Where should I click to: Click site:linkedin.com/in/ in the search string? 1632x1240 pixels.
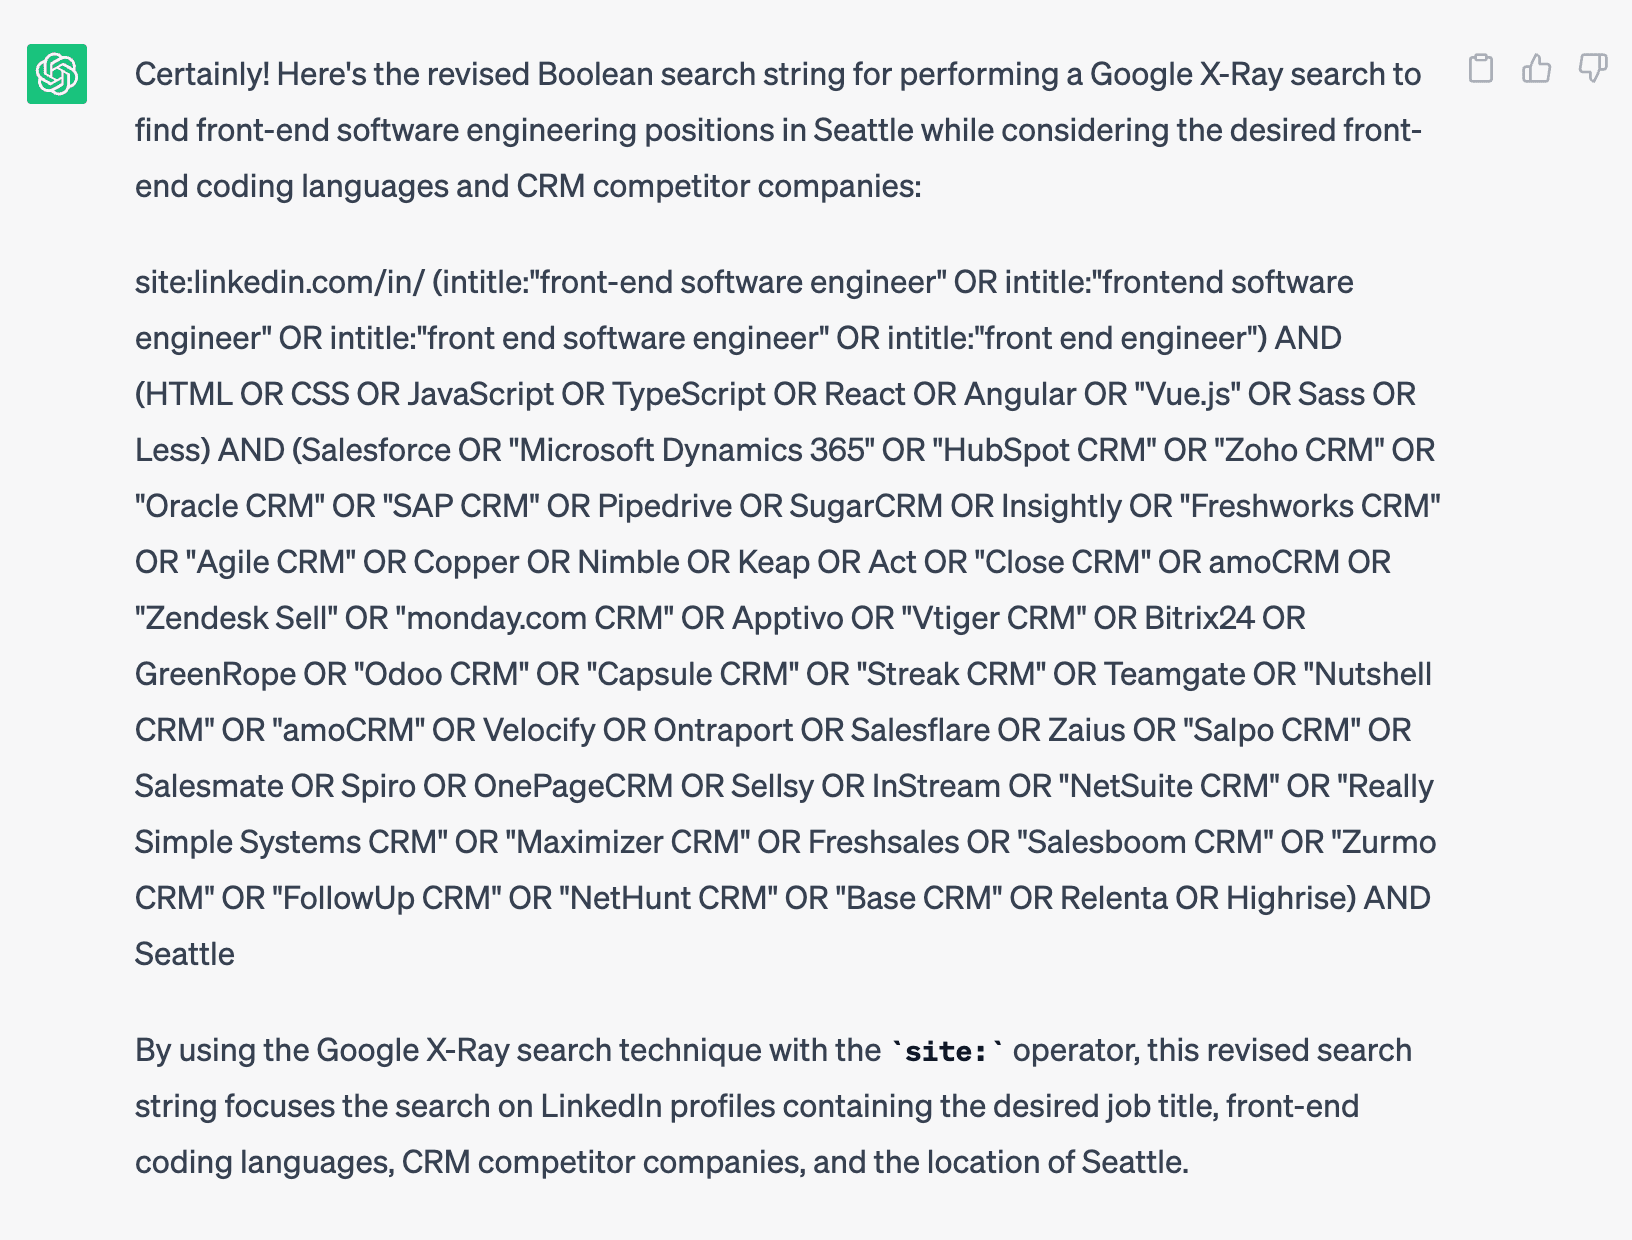click(x=278, y=282)
